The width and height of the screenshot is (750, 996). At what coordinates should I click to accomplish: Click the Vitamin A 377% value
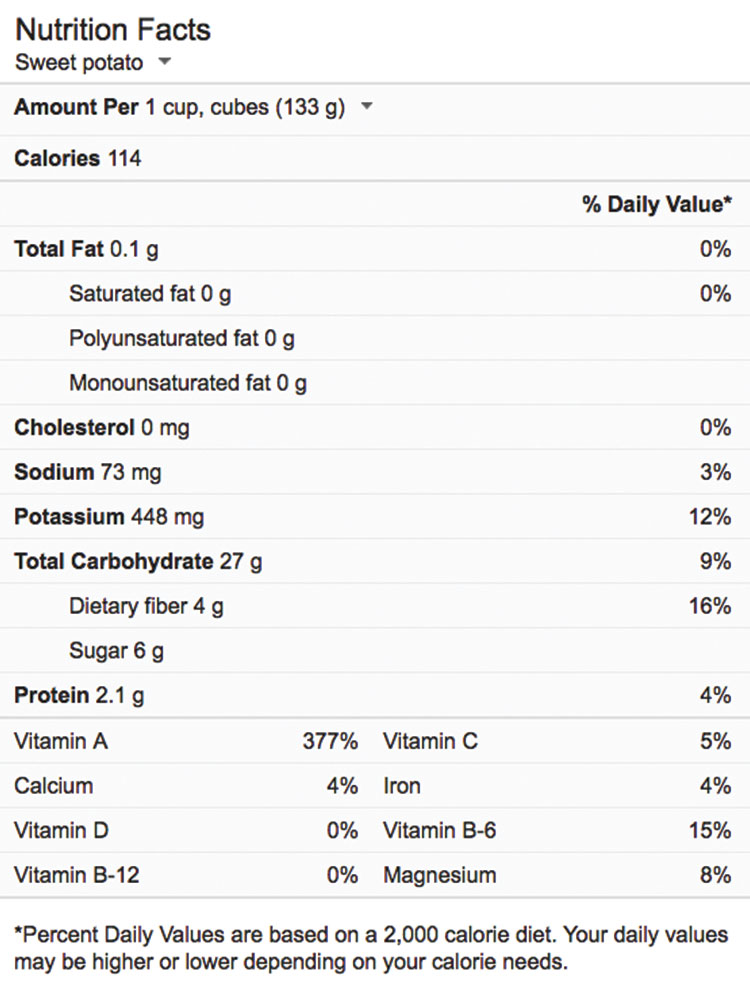(330, 741)
